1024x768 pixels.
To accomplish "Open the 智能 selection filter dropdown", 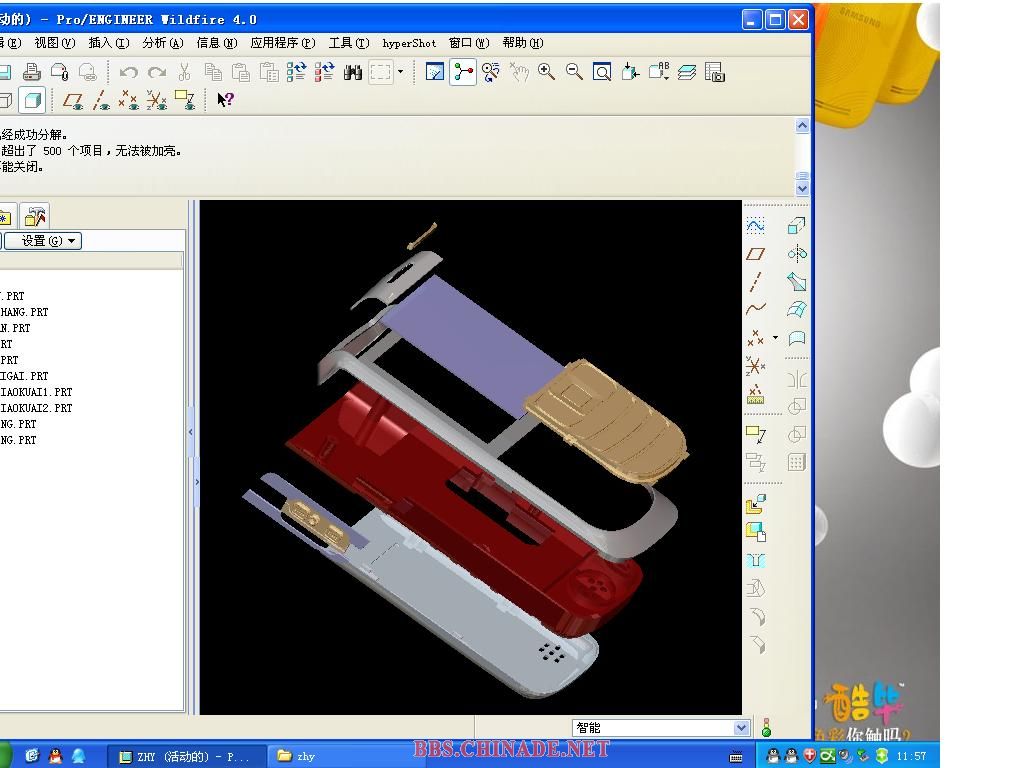I will tap(741, 728).
